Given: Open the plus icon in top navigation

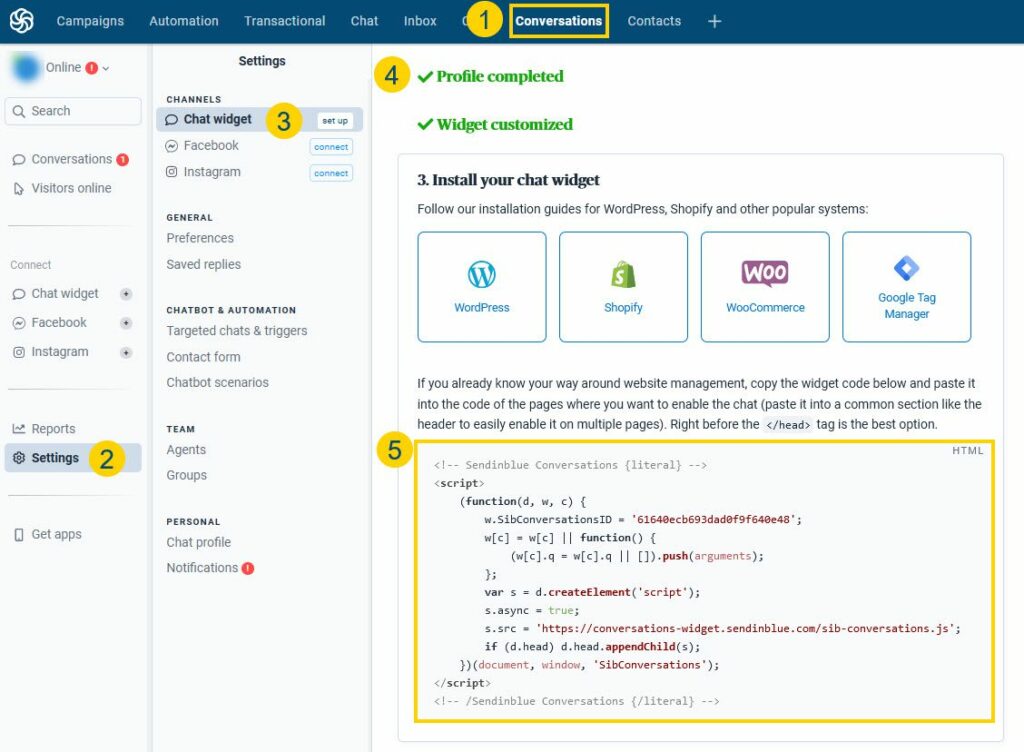Looking at the screenshot, I should pyautogui.click(x=714, y=22).
